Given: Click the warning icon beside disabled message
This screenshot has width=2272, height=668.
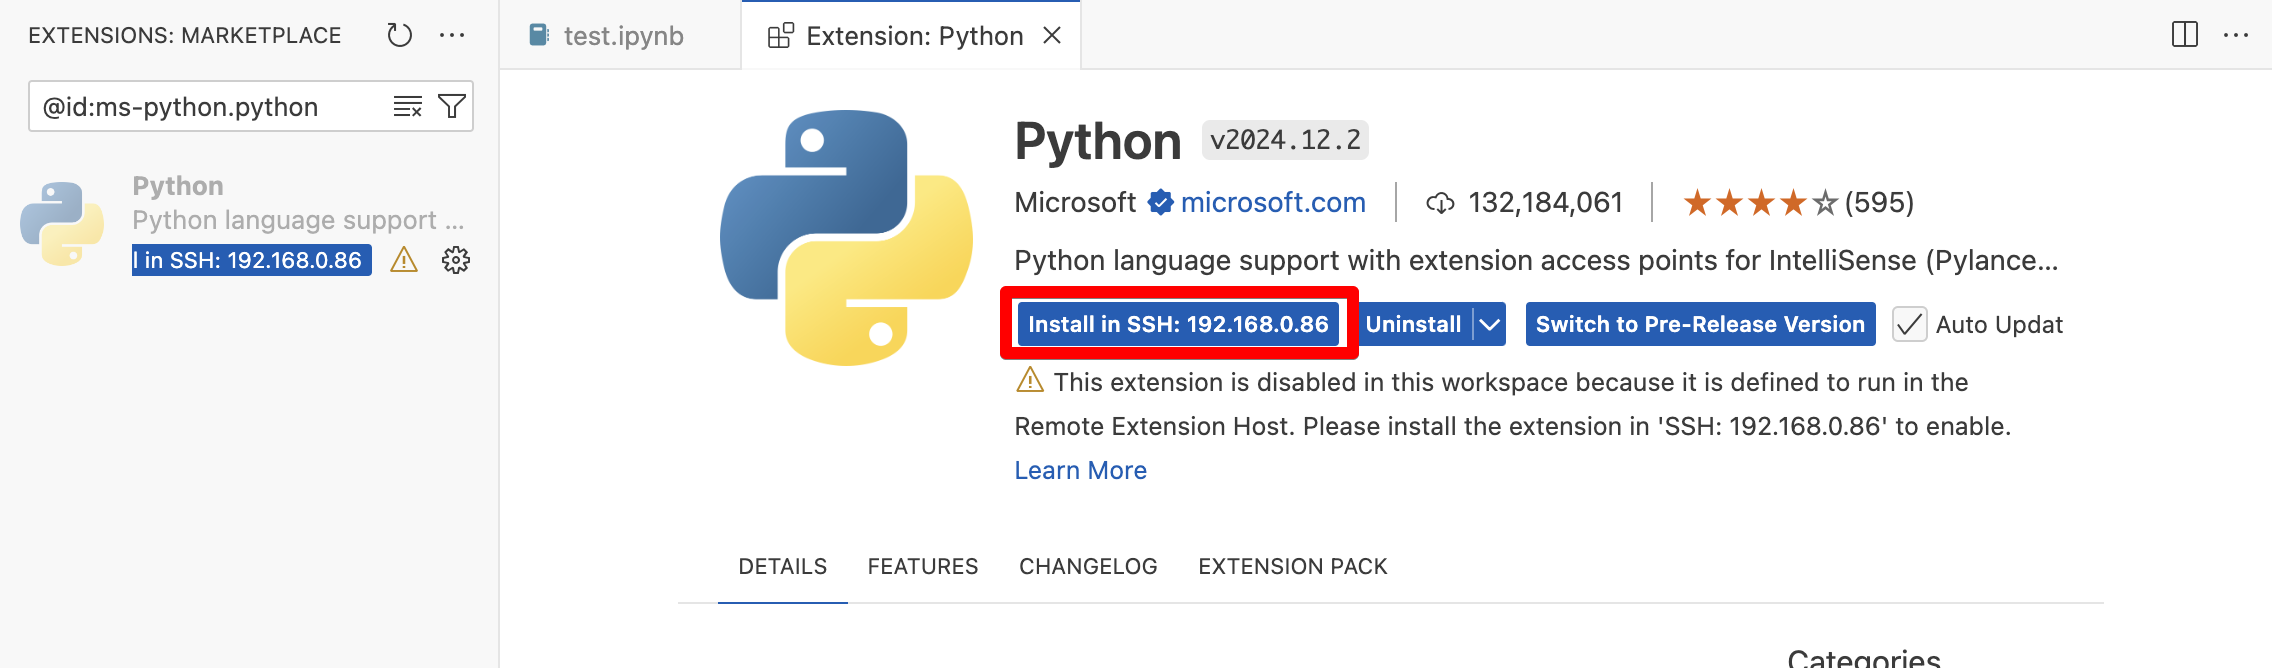Looking at the screenshot, I should (1030, 381).
